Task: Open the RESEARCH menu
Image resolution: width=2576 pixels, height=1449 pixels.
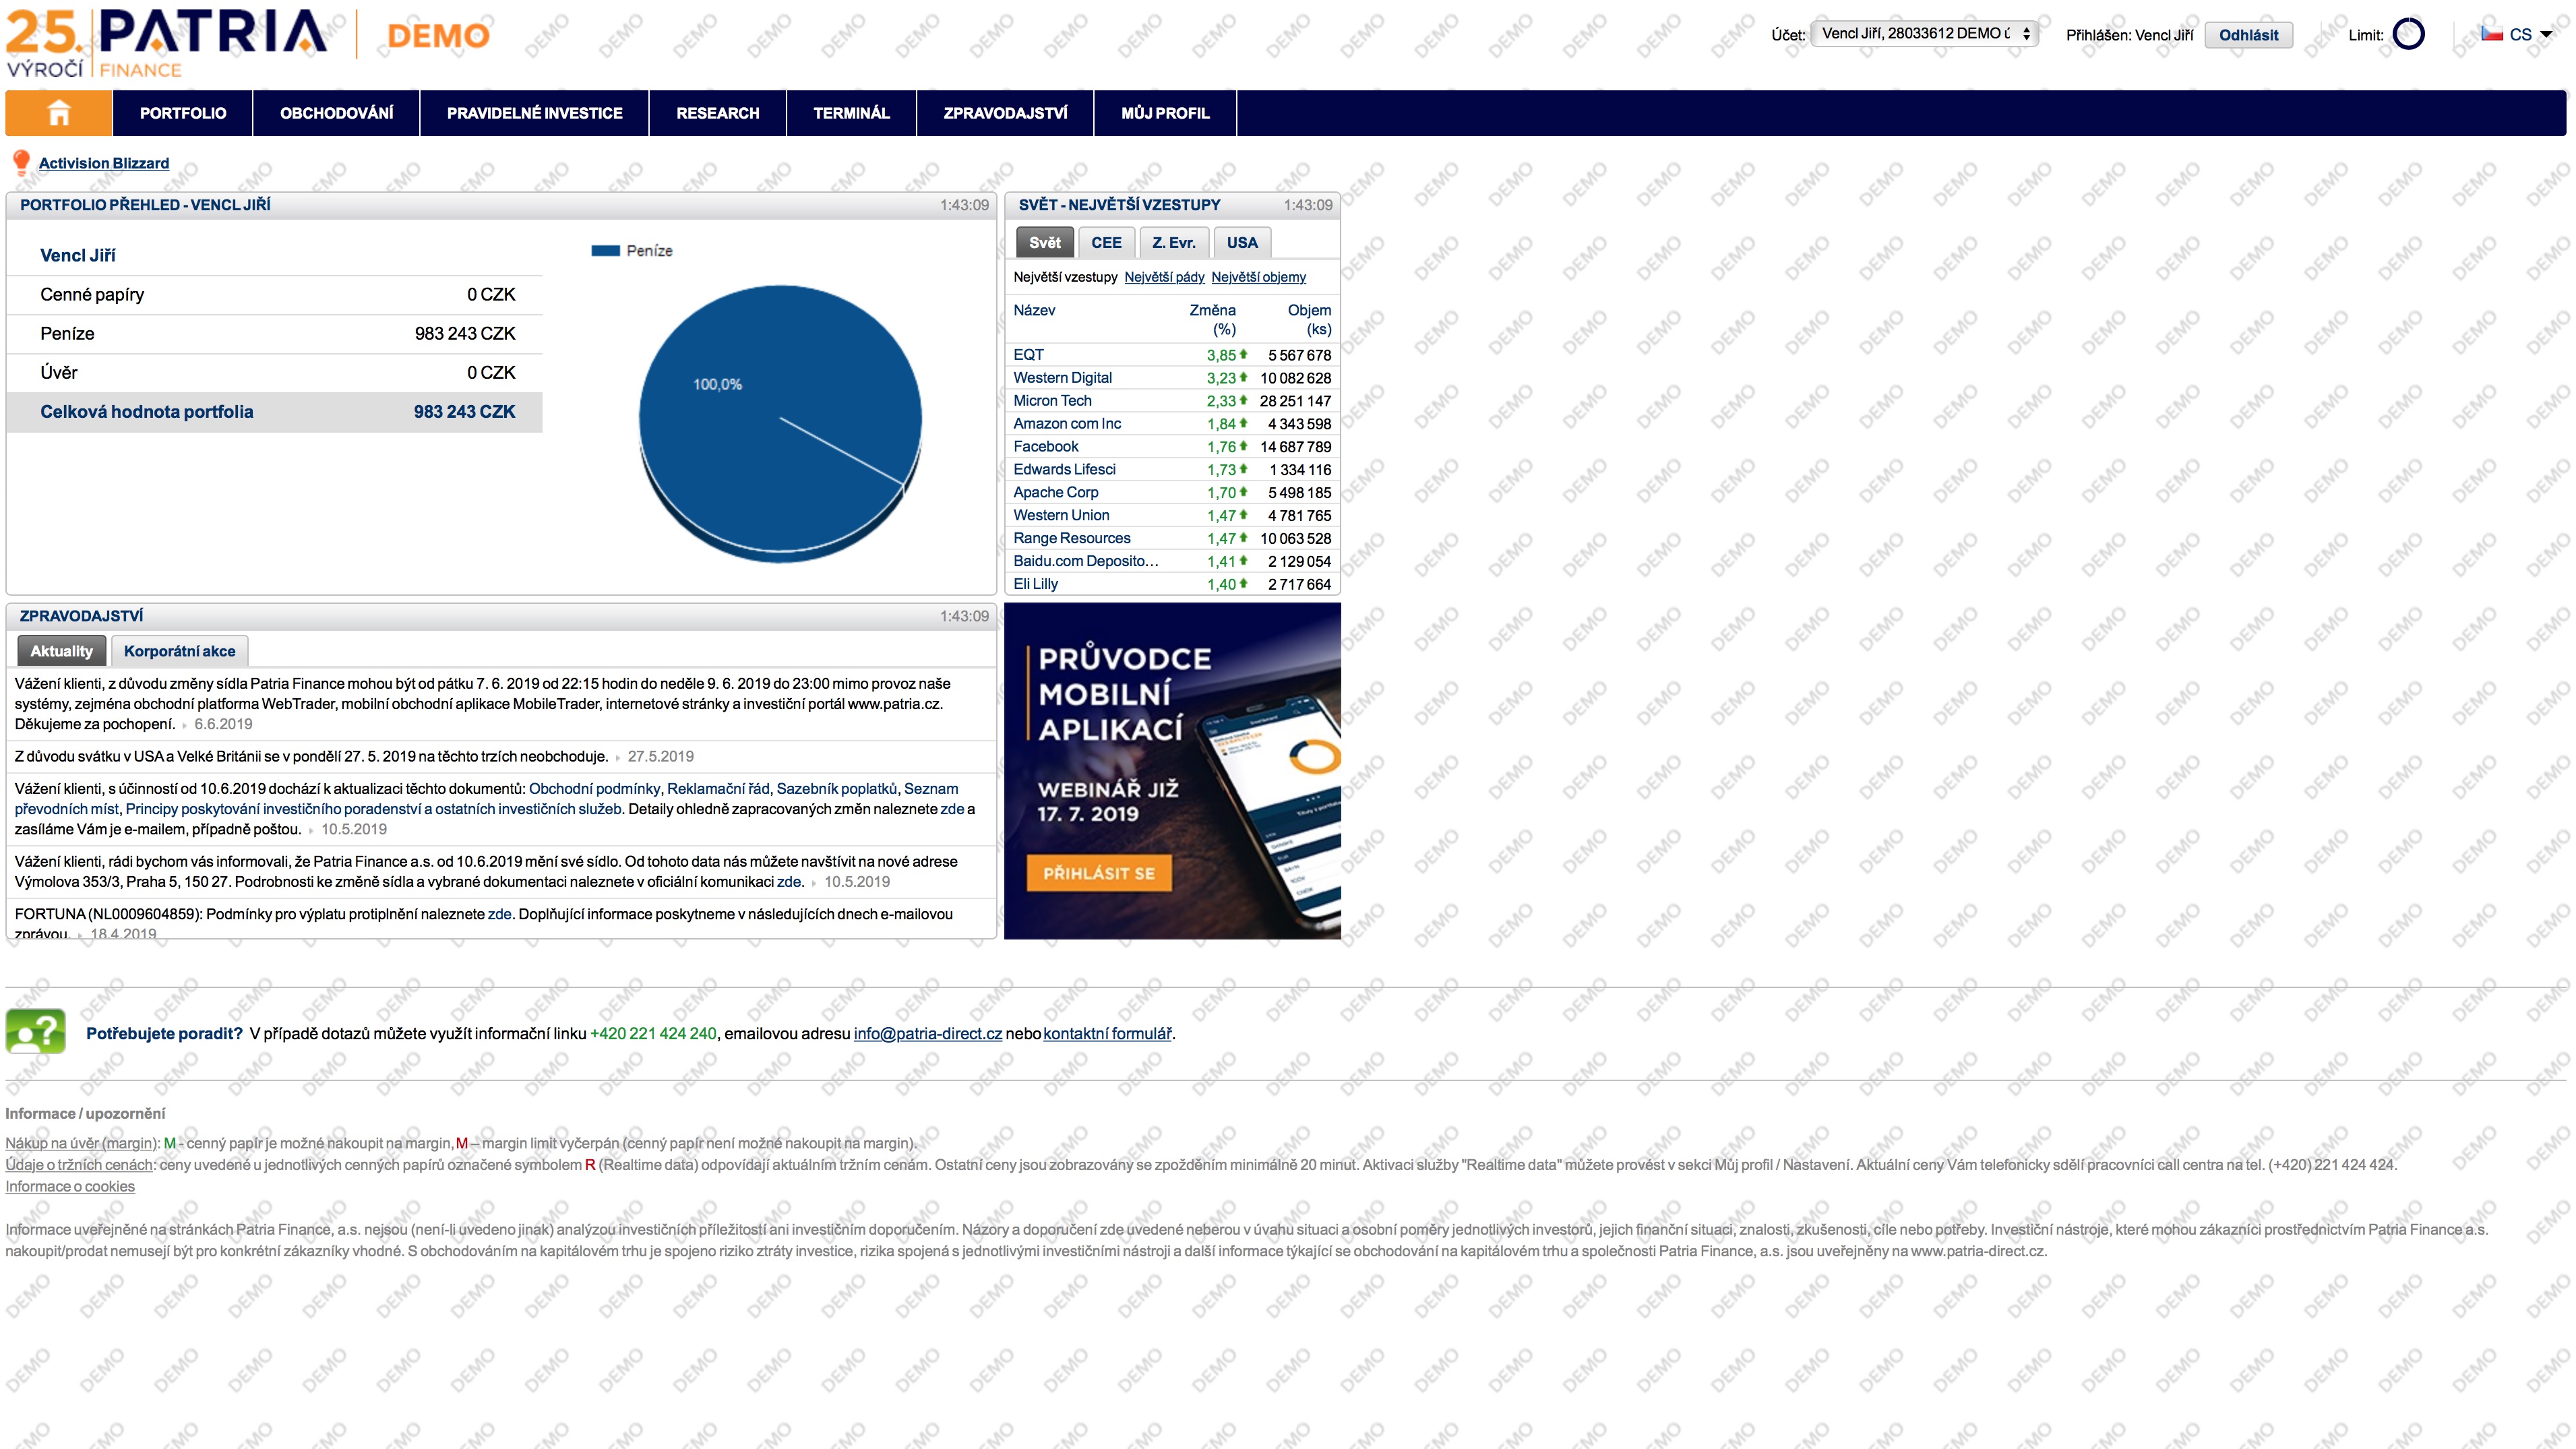Action: click(718, 113)
